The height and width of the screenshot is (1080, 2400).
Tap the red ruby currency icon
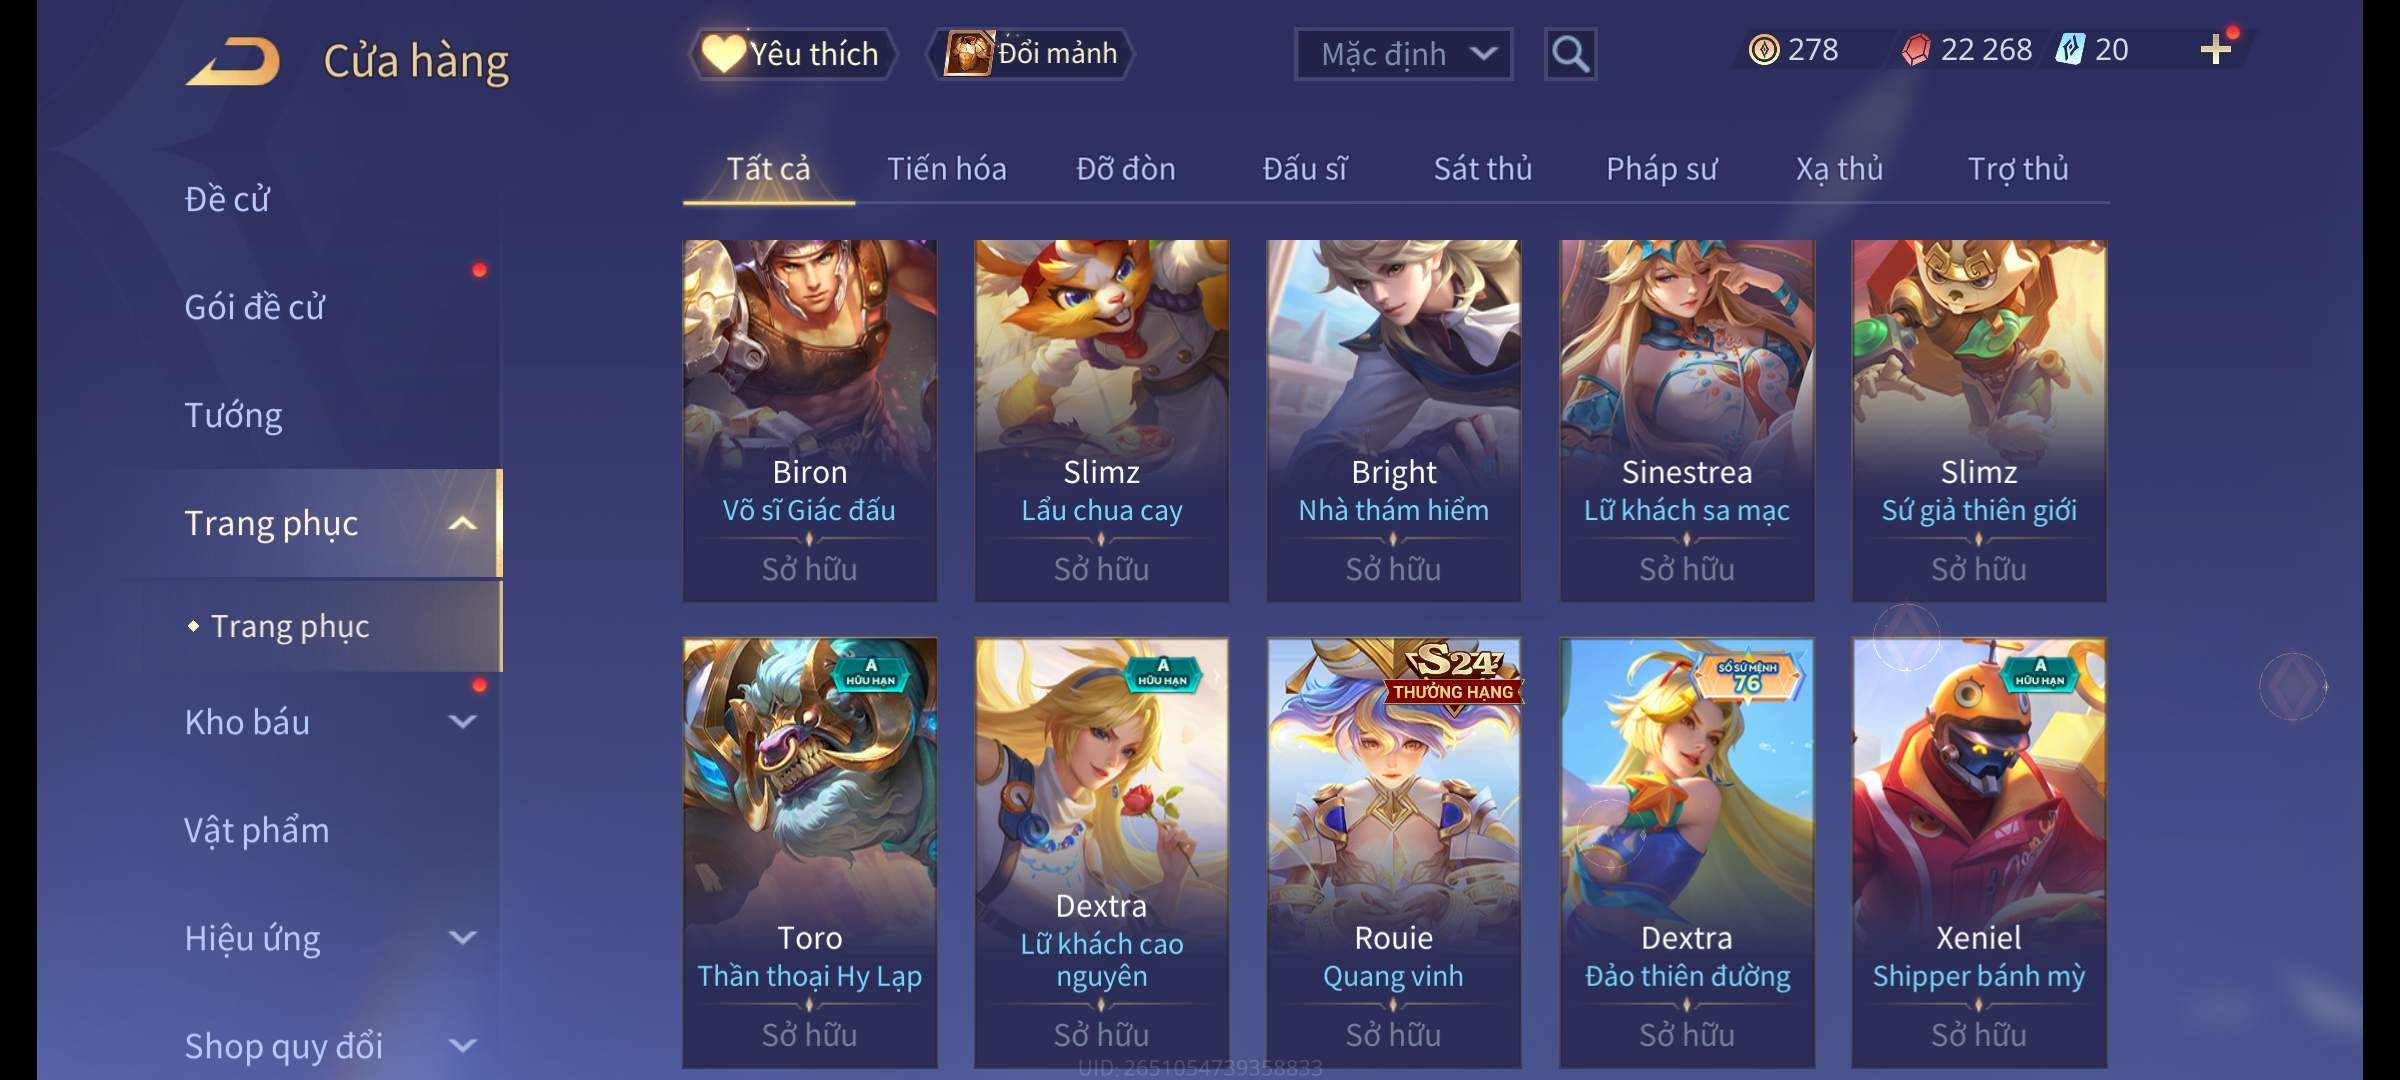click(x=1916, y=49)
